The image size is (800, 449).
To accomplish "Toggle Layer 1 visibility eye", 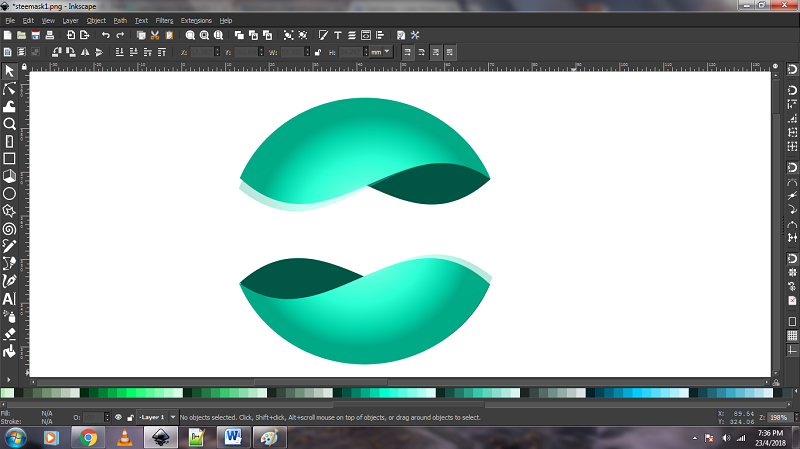I will pyautogui.click(x=118, y=417).
